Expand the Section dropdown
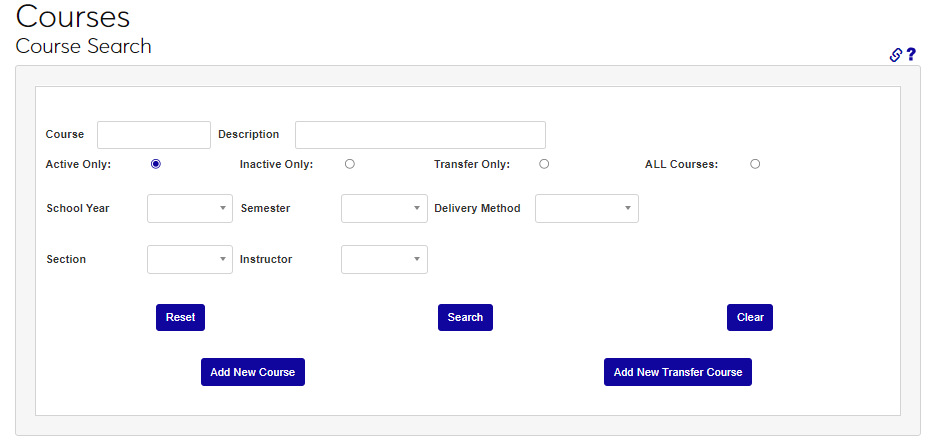The width and height of the screenshot is (936, 440). click(x=190, y=259)
